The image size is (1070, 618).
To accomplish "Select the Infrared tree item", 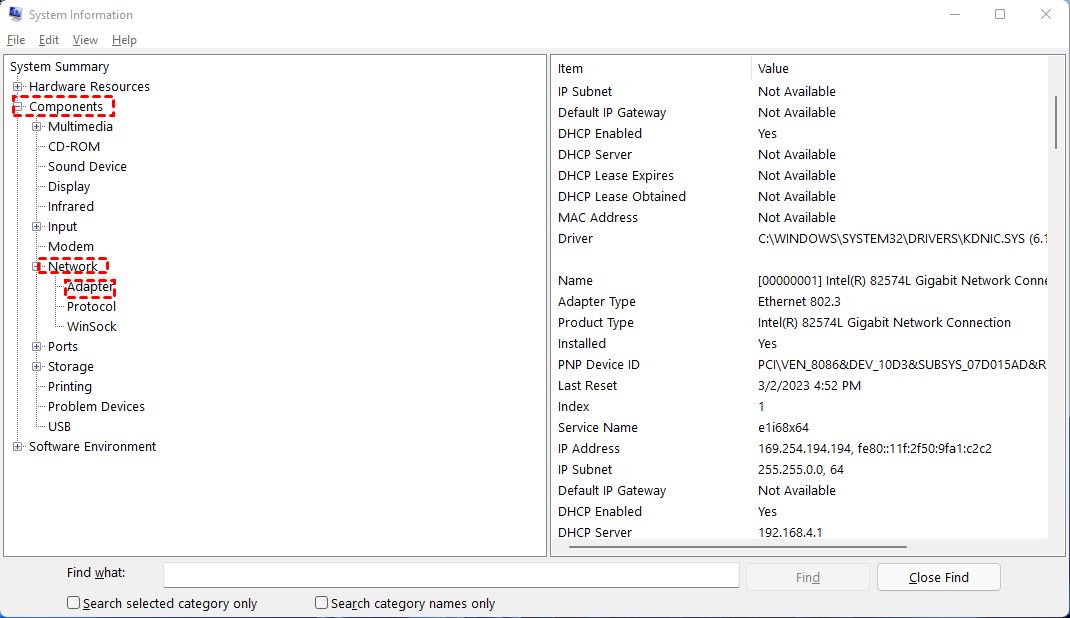I will (71, 207).
